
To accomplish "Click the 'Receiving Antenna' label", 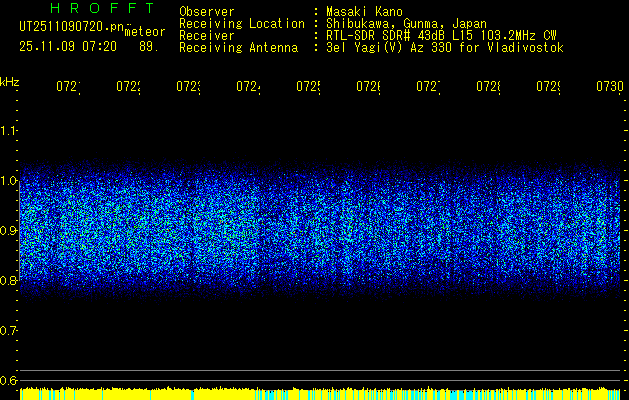I will (238, 48).
